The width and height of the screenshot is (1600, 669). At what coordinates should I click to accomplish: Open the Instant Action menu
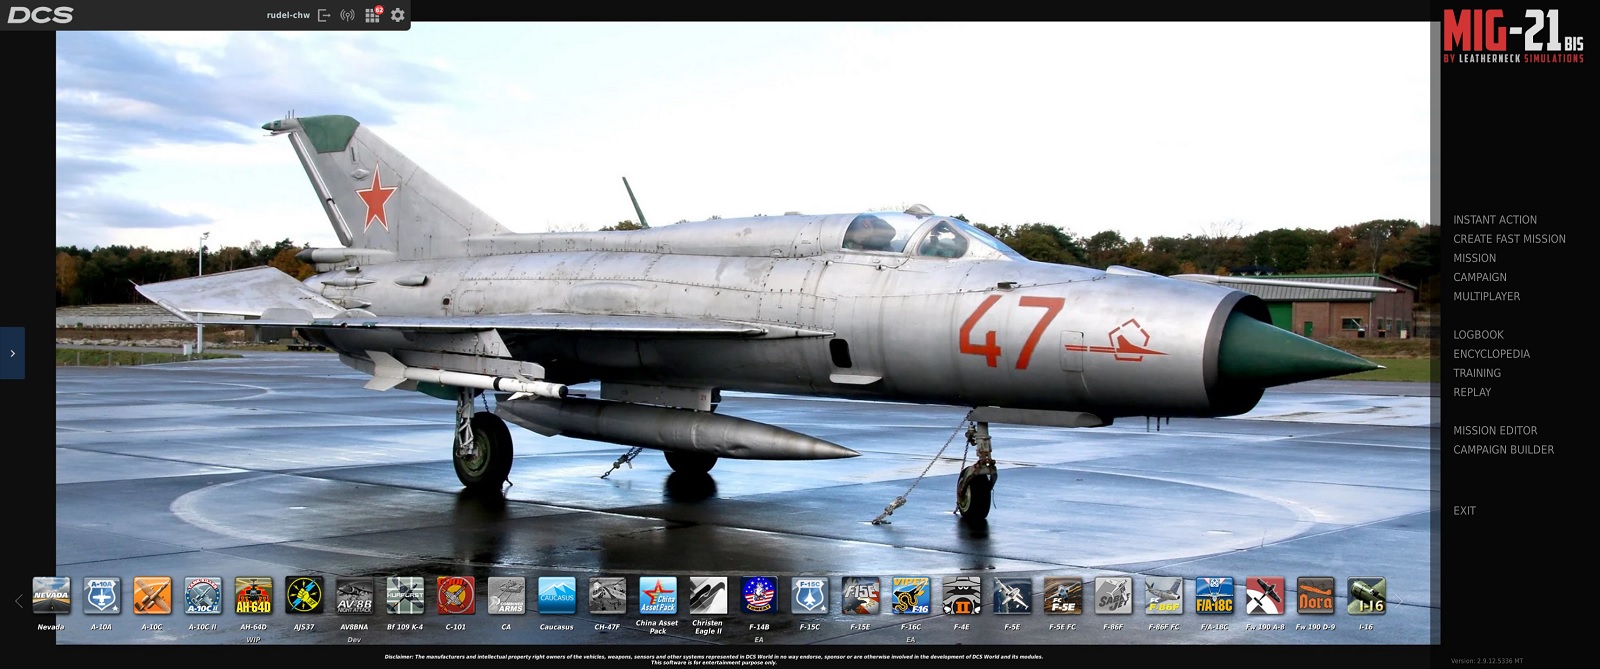(1494, 220)
